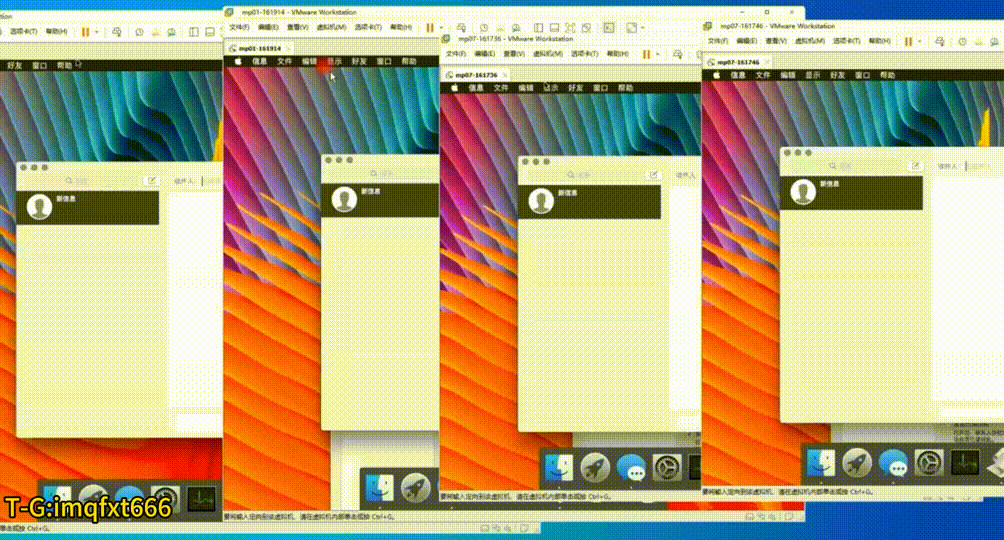Pause the VM in the leftmost VMware window
Viewport: 1004px width, 540px height.
pyautogui.click(x=85, y=31)
